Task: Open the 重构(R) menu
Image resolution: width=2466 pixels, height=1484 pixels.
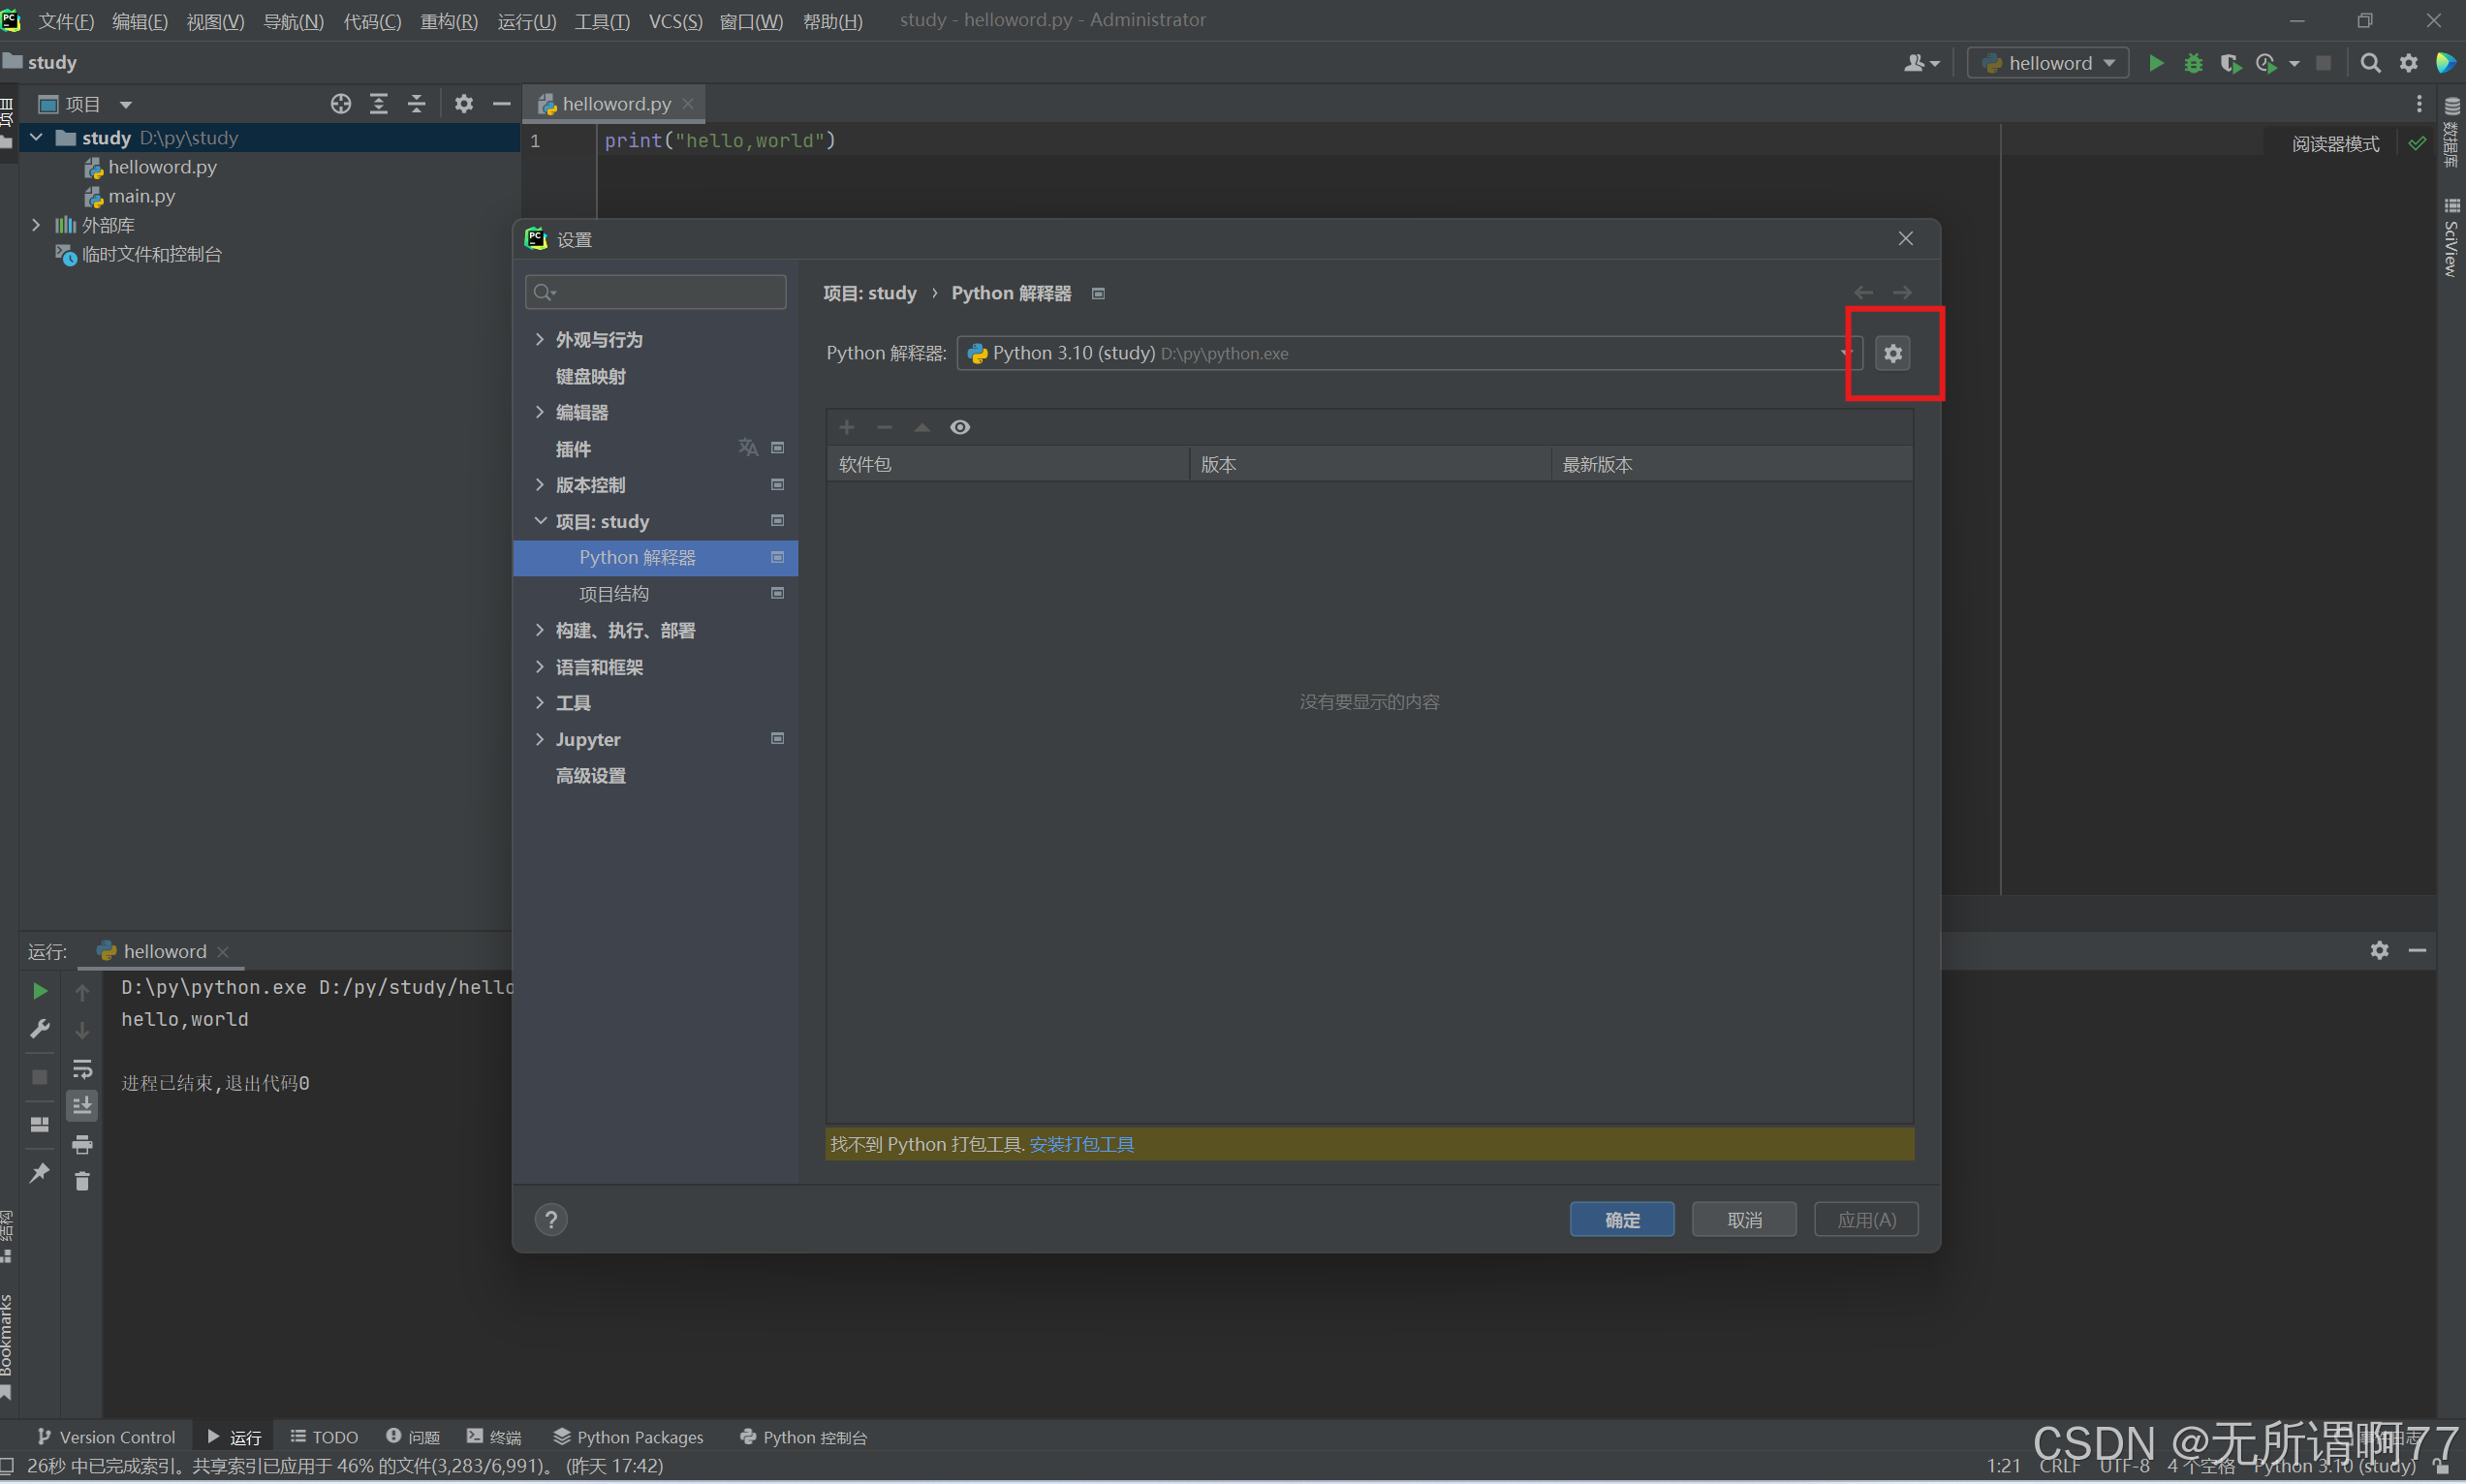Action: (x=448, y=21)
